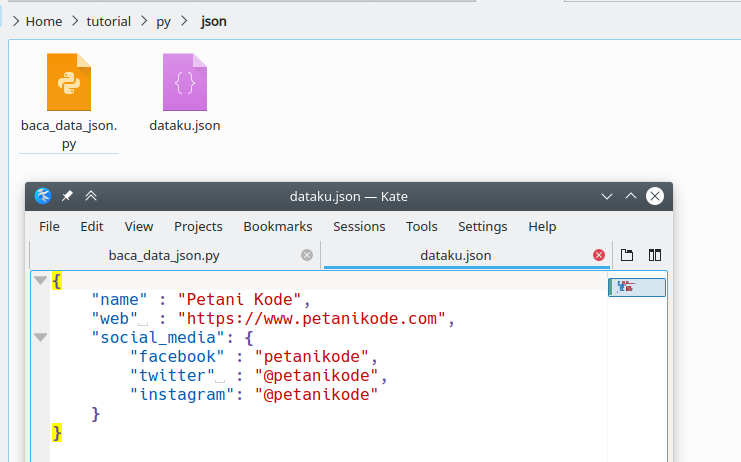This screenshot has width=741, height=462.
Task: Open the Settings menu
Action: (x=483, y=227)
